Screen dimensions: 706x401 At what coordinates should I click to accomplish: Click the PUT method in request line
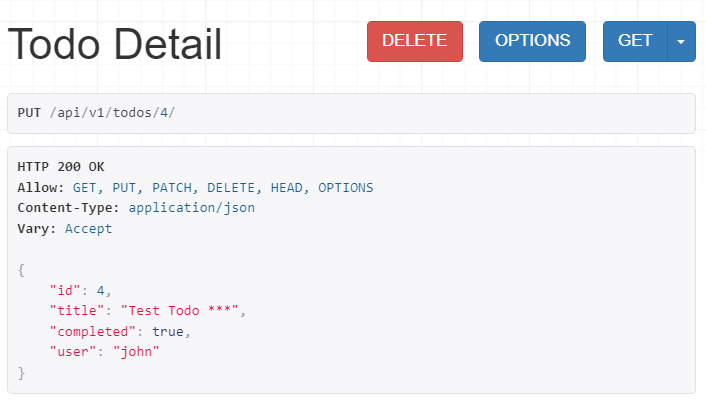pyautogui.click(x=29, y=113)
